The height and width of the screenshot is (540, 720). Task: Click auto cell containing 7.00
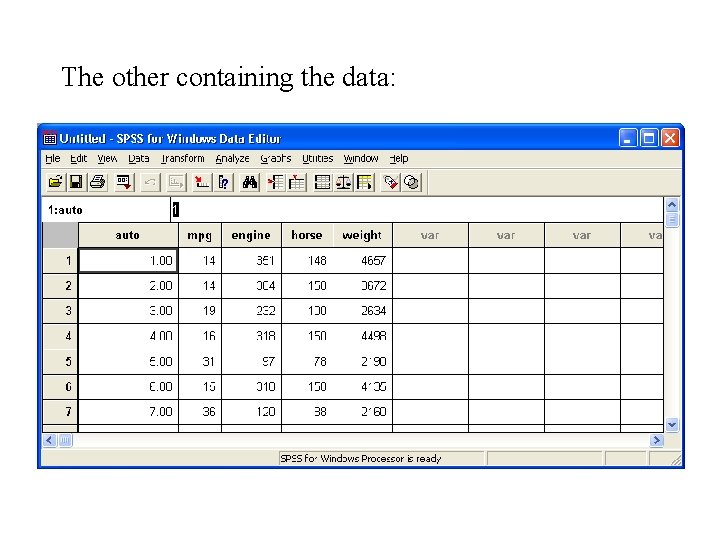coord(128,412)
